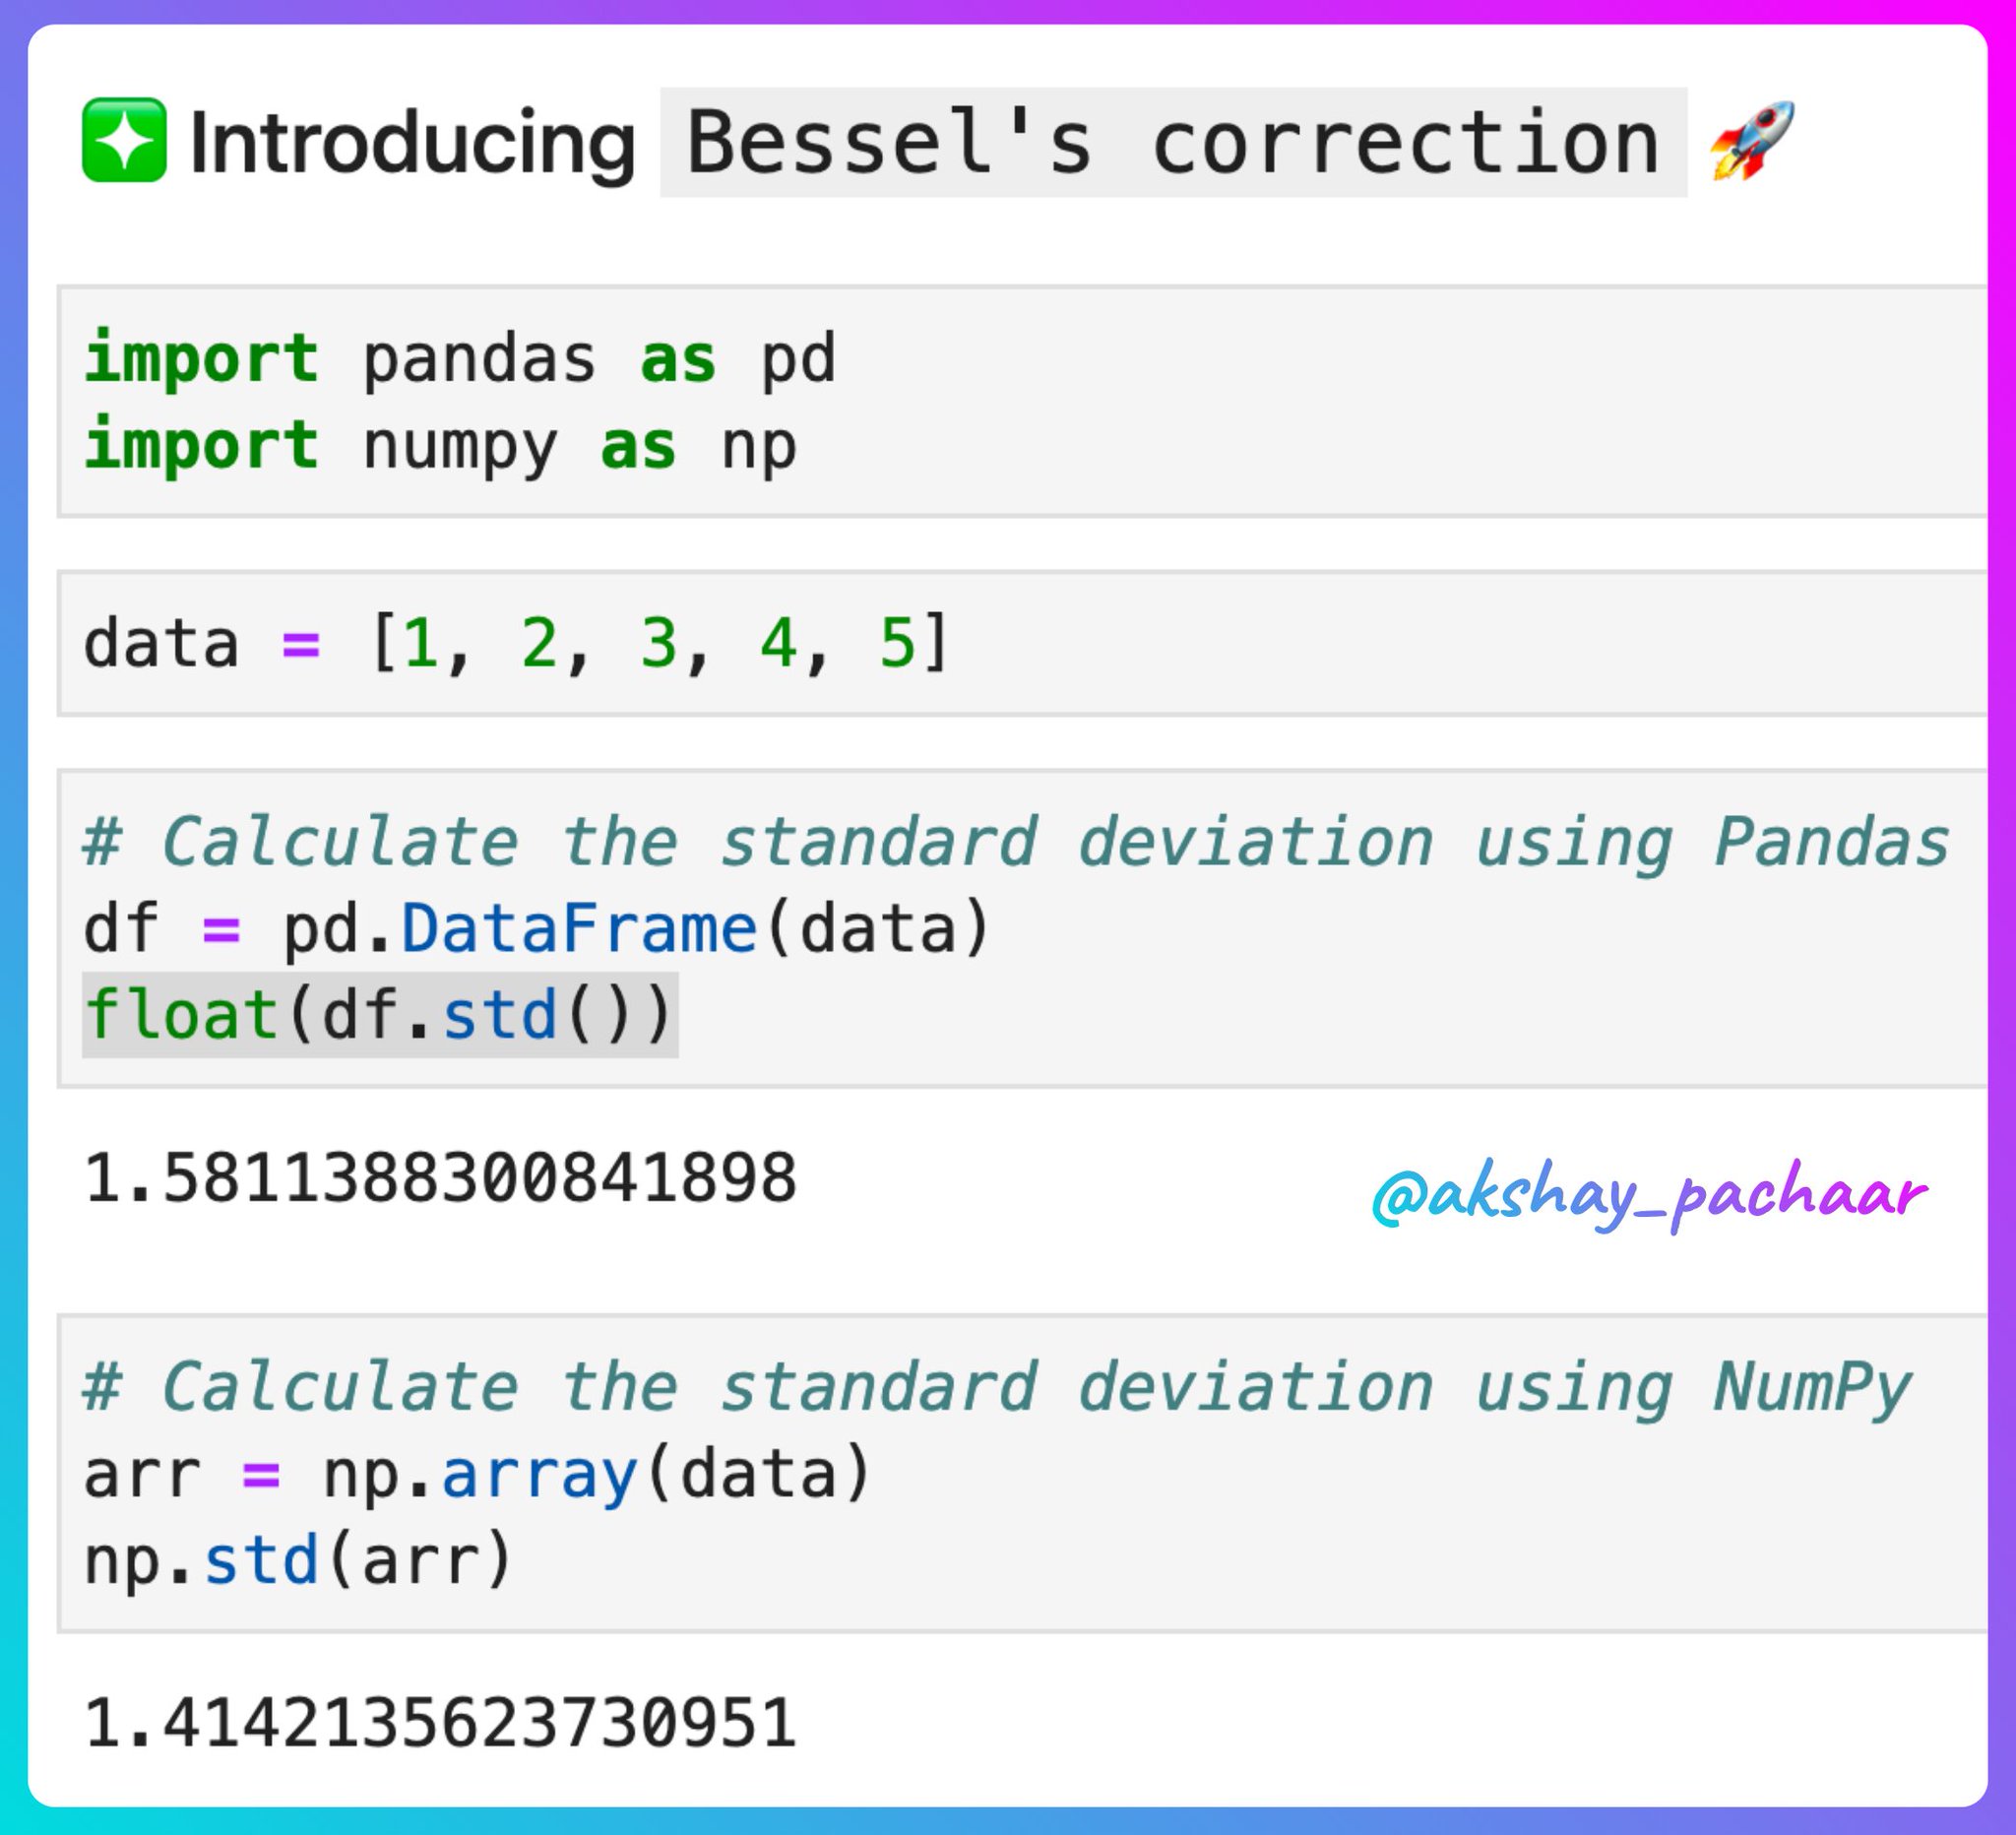
Task: Click the np.array(data) line
Action: pos(478,1474)
